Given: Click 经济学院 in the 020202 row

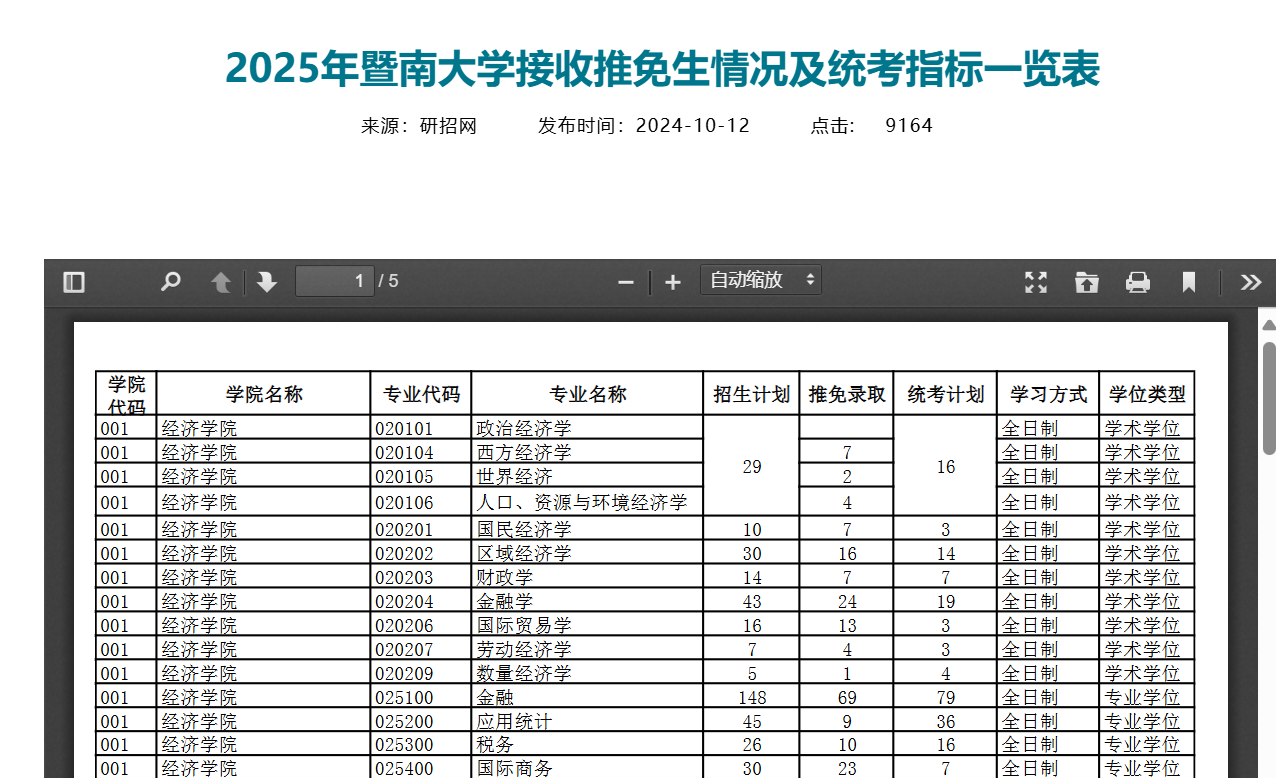Looking at the screenshot, I should tap(199, 553).
